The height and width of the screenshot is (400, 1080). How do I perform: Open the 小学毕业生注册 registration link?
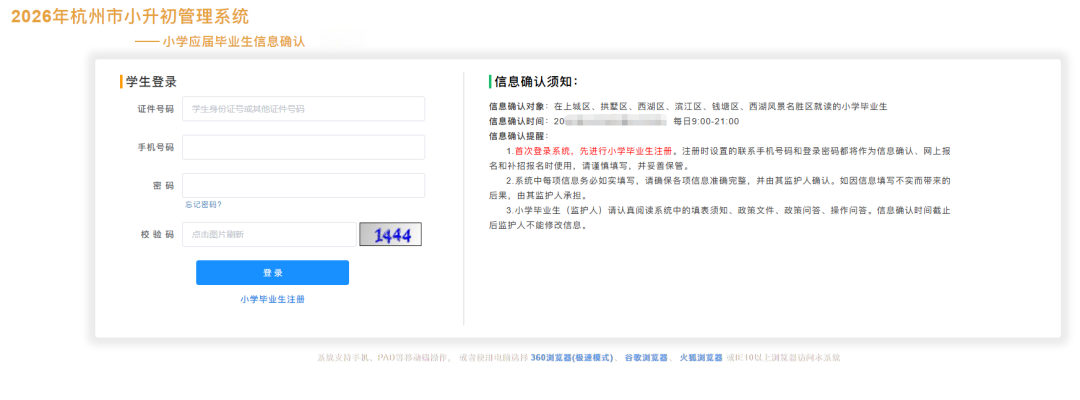point(273,299)
